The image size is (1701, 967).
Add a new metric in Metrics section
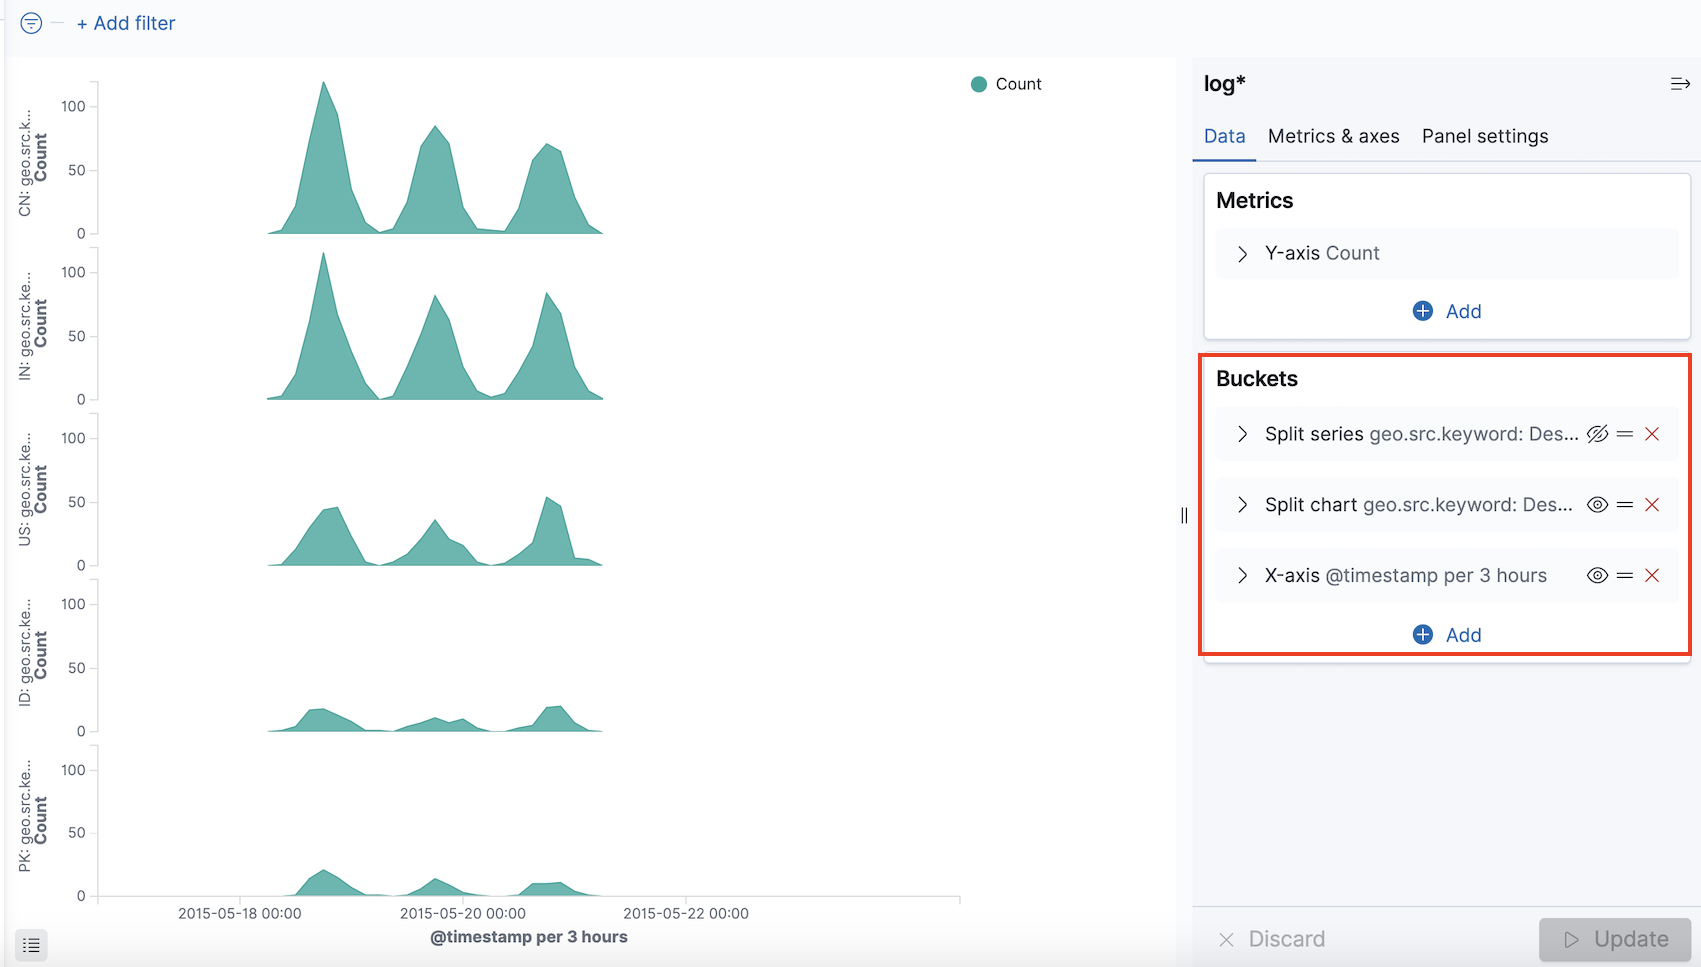[x=1447, y=311]
